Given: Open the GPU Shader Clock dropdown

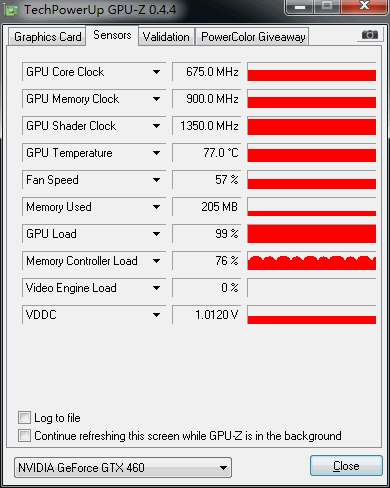Looking at the screenshot, I should tap(156, 126).
